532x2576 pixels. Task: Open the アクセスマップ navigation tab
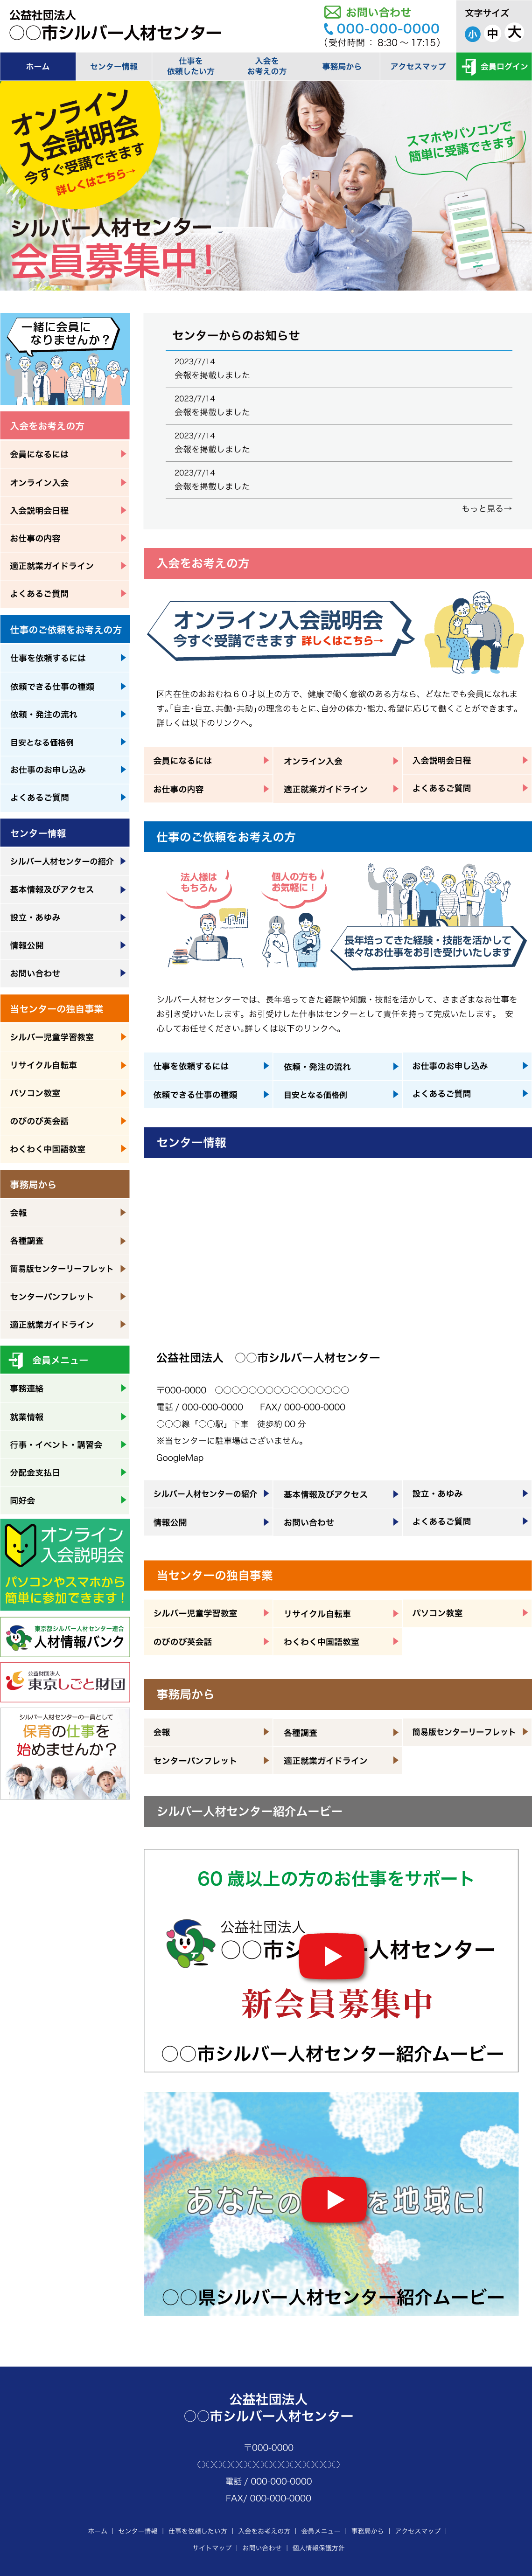pos(418,67)
